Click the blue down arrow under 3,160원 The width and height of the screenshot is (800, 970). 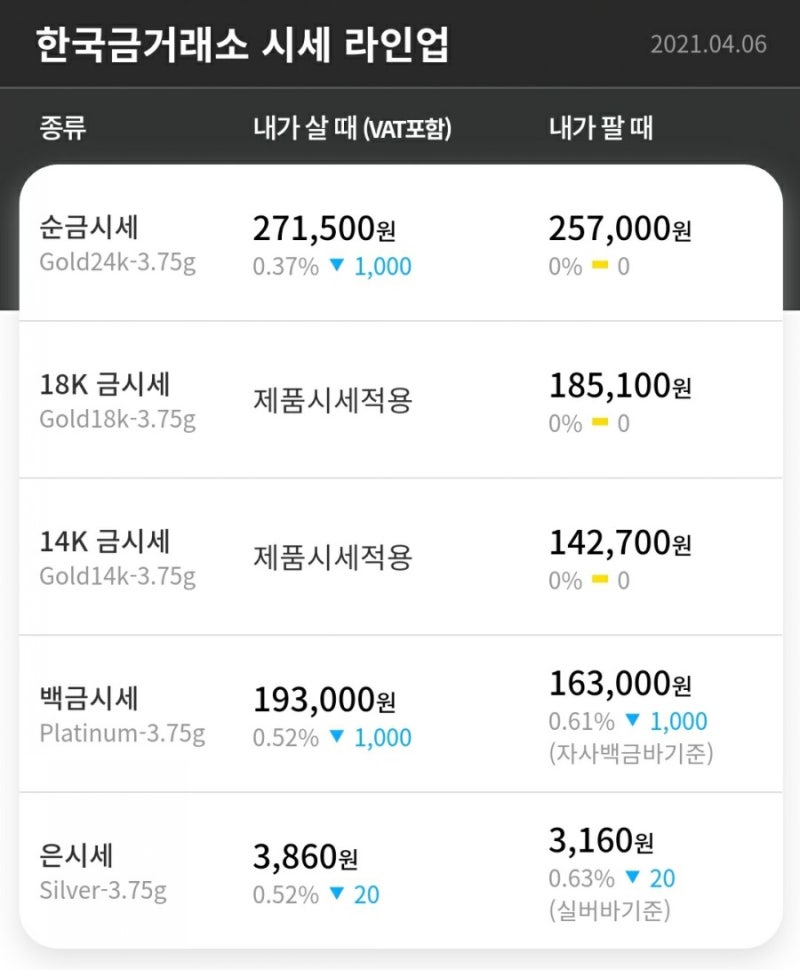pos(632,877)
